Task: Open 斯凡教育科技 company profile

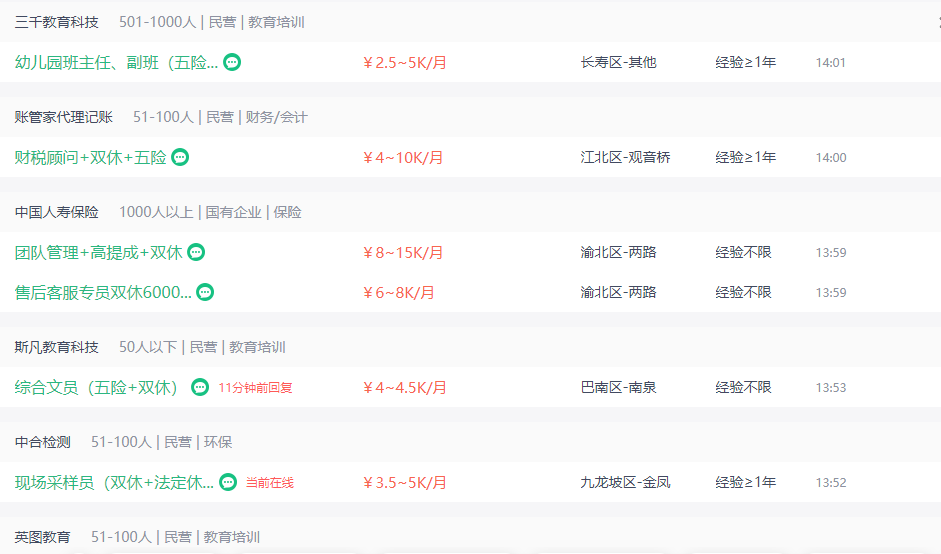Action: coord(56,347)
